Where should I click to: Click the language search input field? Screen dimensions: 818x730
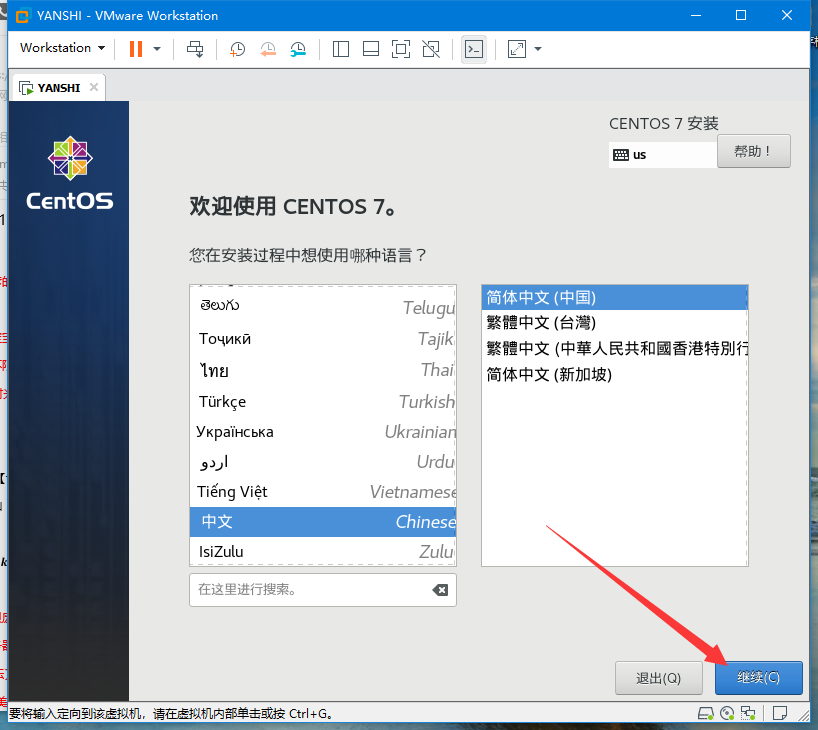click(310, 590)
